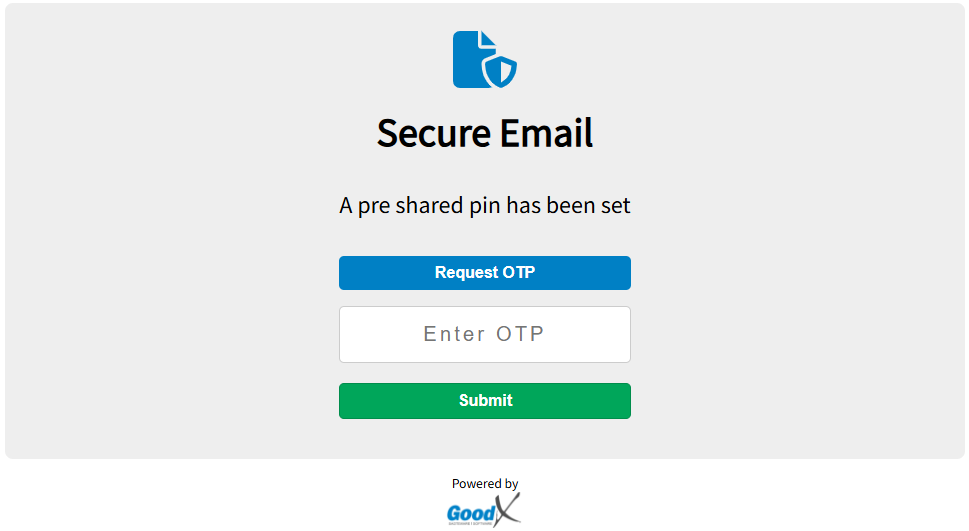Click the small tagline under the GoodX logo
The height and width of the screenshot is (531, 969).
(x=471, y=523)
